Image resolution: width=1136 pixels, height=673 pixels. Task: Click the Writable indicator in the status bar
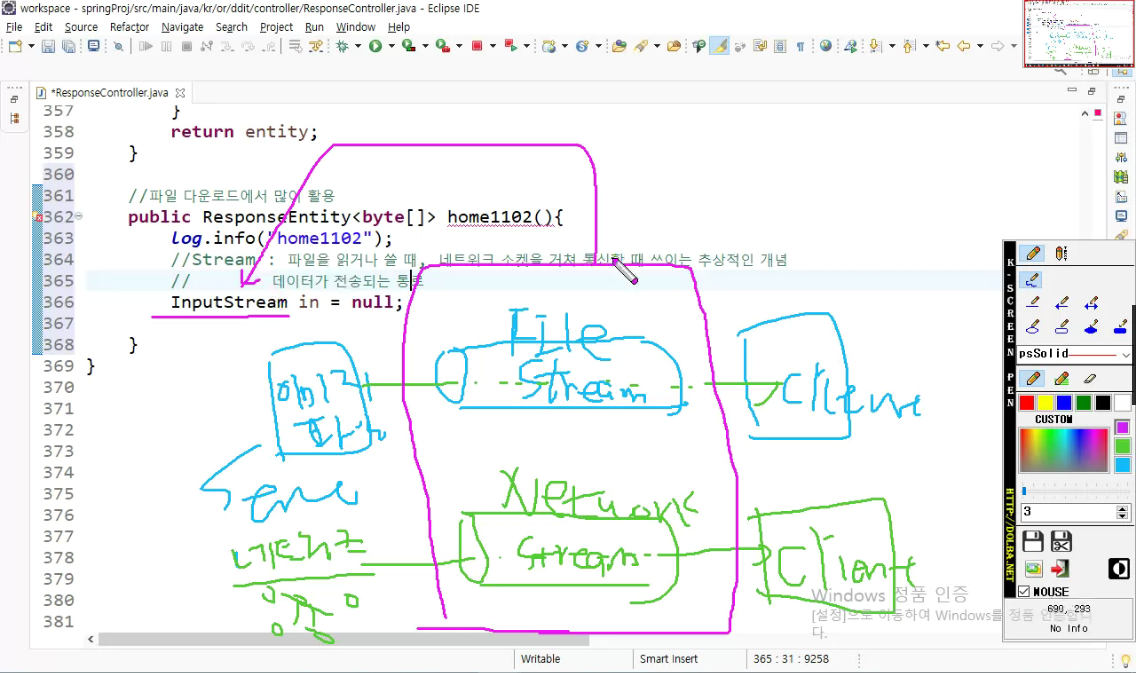tap(541, 658)
